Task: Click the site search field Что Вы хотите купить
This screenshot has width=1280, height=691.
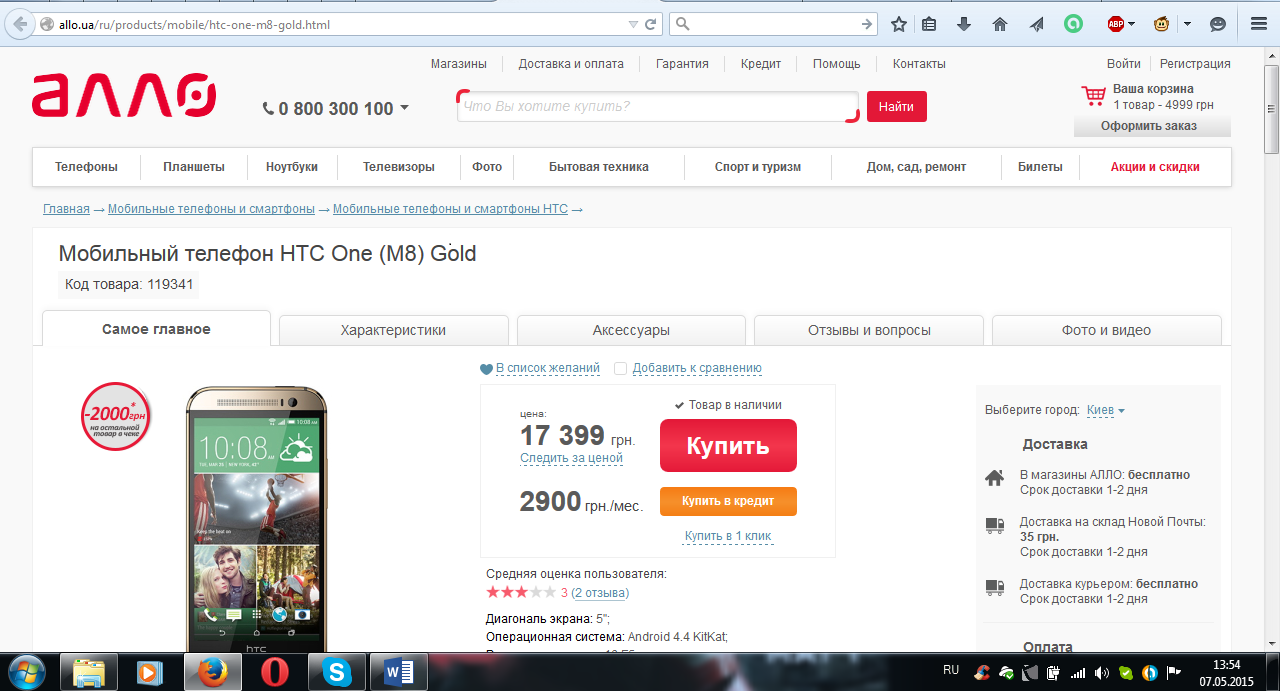Action: tap(658, 106)
